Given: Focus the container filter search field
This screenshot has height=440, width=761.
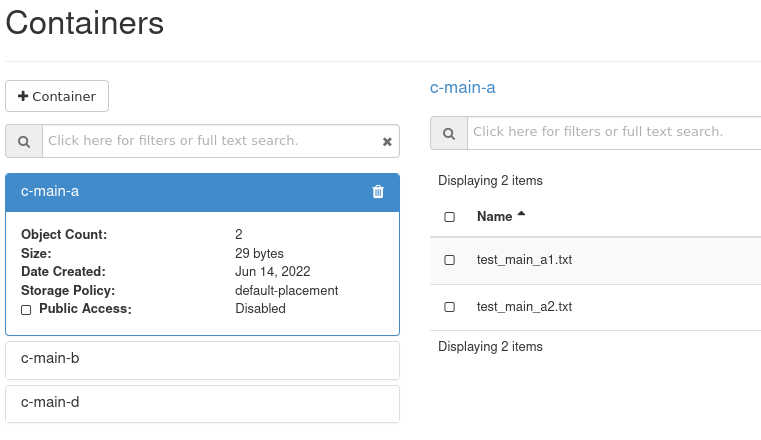Looking at the screenshot, I should (210, 141).
